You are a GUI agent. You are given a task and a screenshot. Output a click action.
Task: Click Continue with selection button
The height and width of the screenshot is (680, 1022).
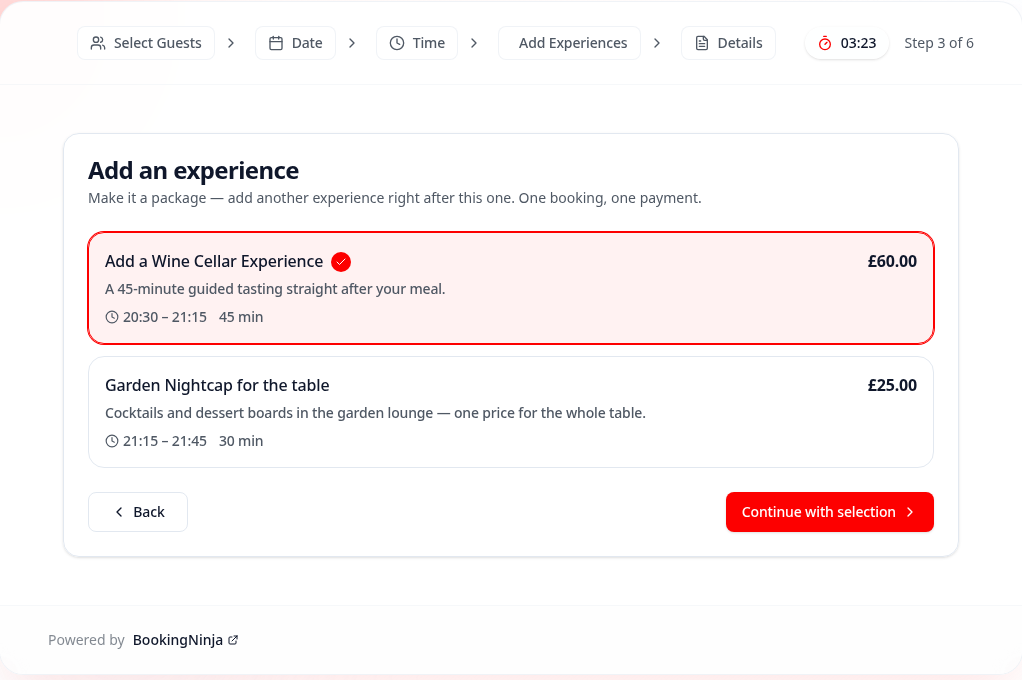[x=830, y=512]
